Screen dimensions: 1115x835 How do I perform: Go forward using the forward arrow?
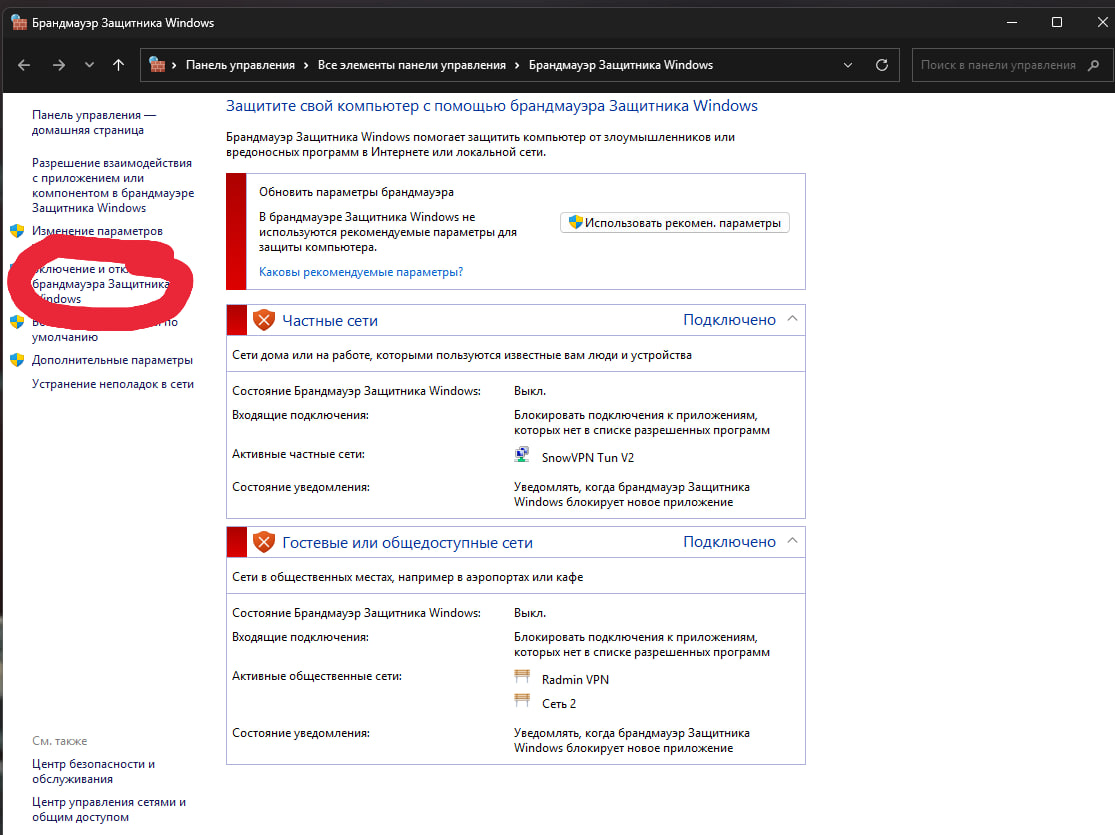pyautogui.click(x=58, y=65)
